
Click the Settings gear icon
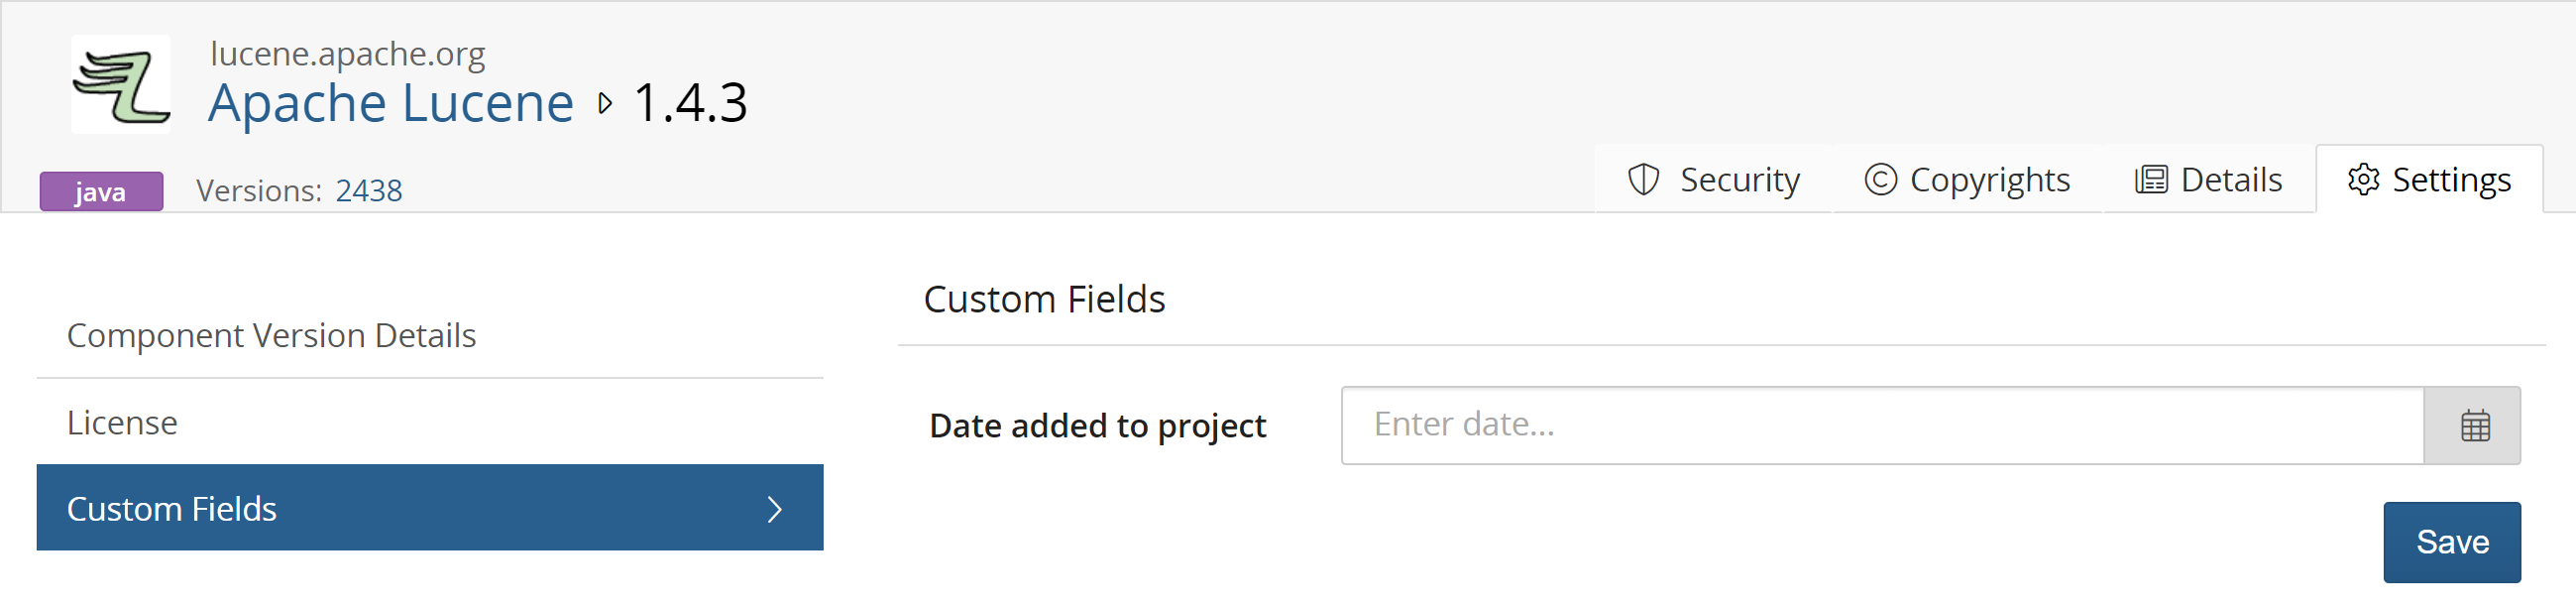point(2365,179)
